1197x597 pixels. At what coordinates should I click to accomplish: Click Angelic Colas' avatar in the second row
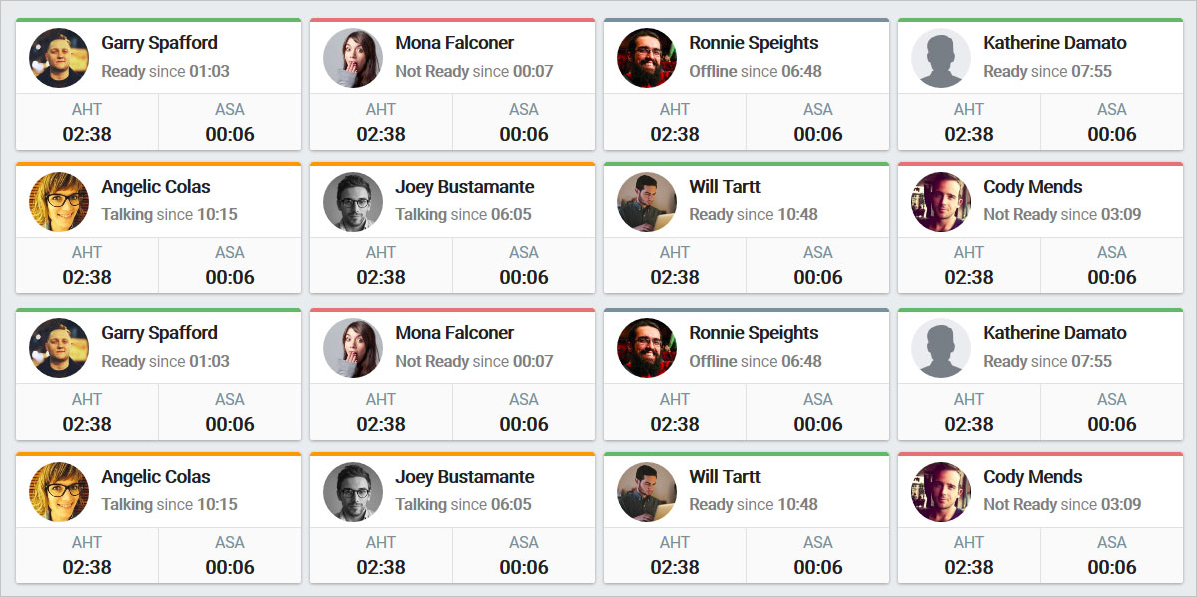click(59, 202)
